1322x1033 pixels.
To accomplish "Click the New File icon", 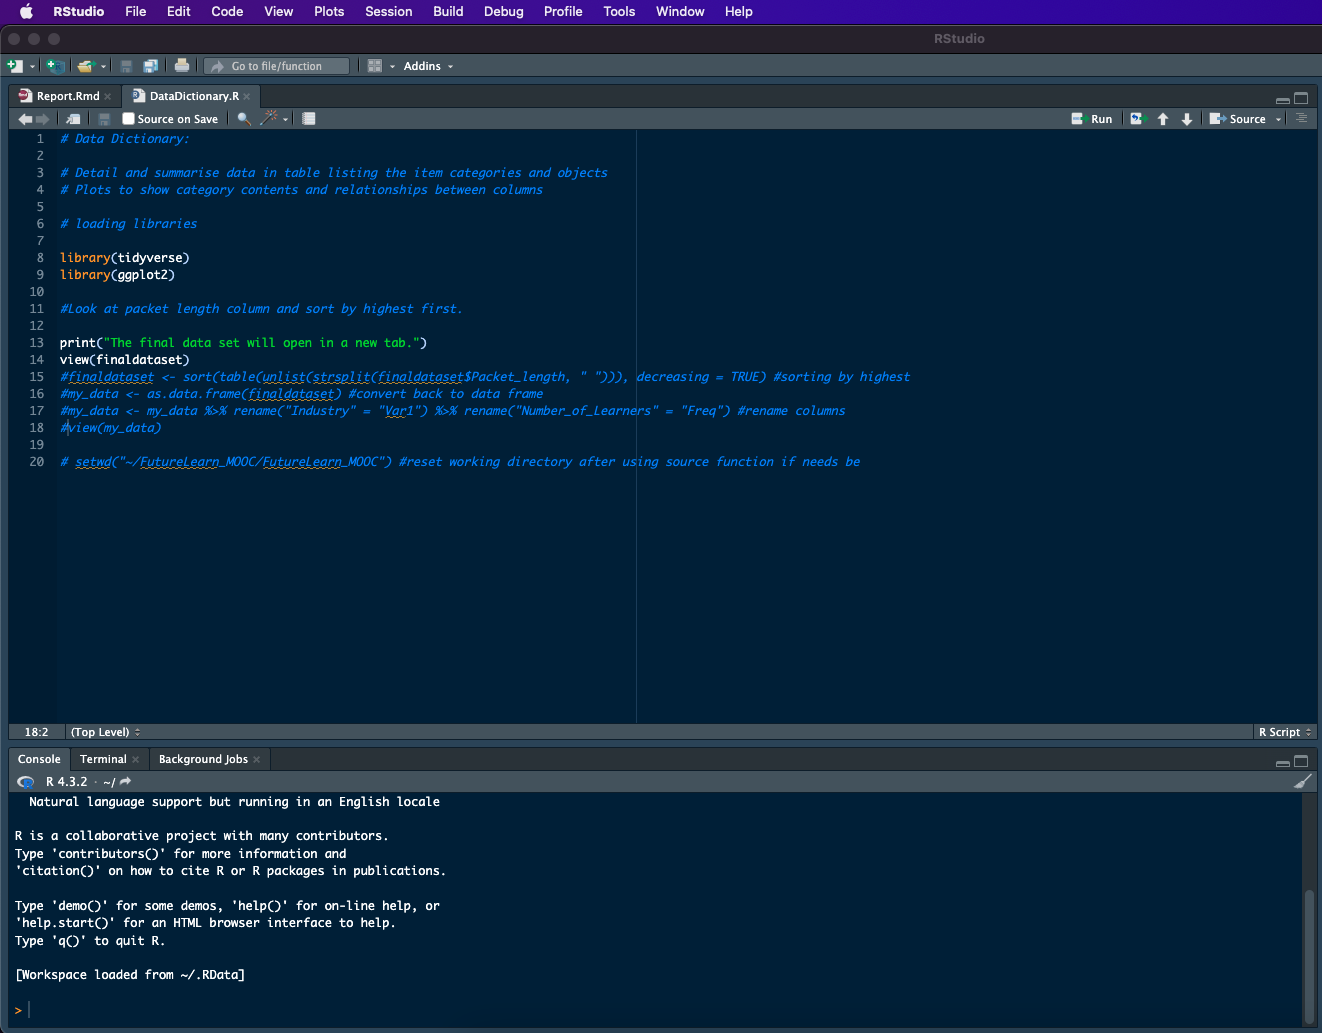I will point(14,66).
